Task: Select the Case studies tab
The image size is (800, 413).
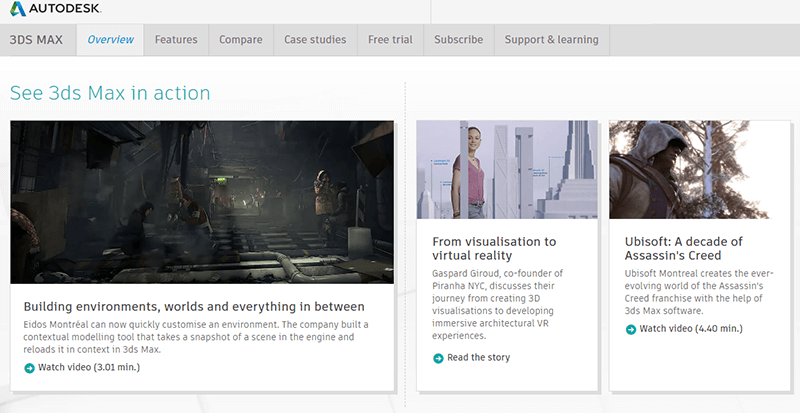Action: tap(315, 40)
